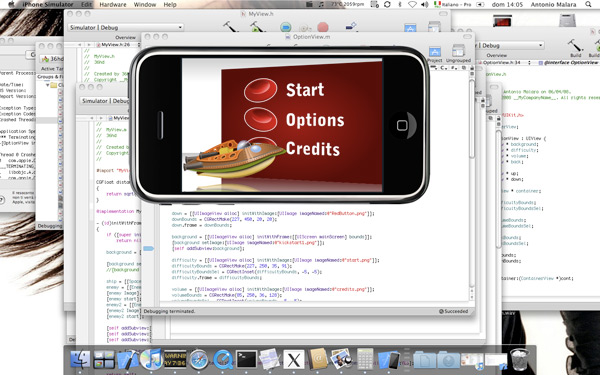
Task: Click the red blood cell icon beside Options
Action: (261, 119)
